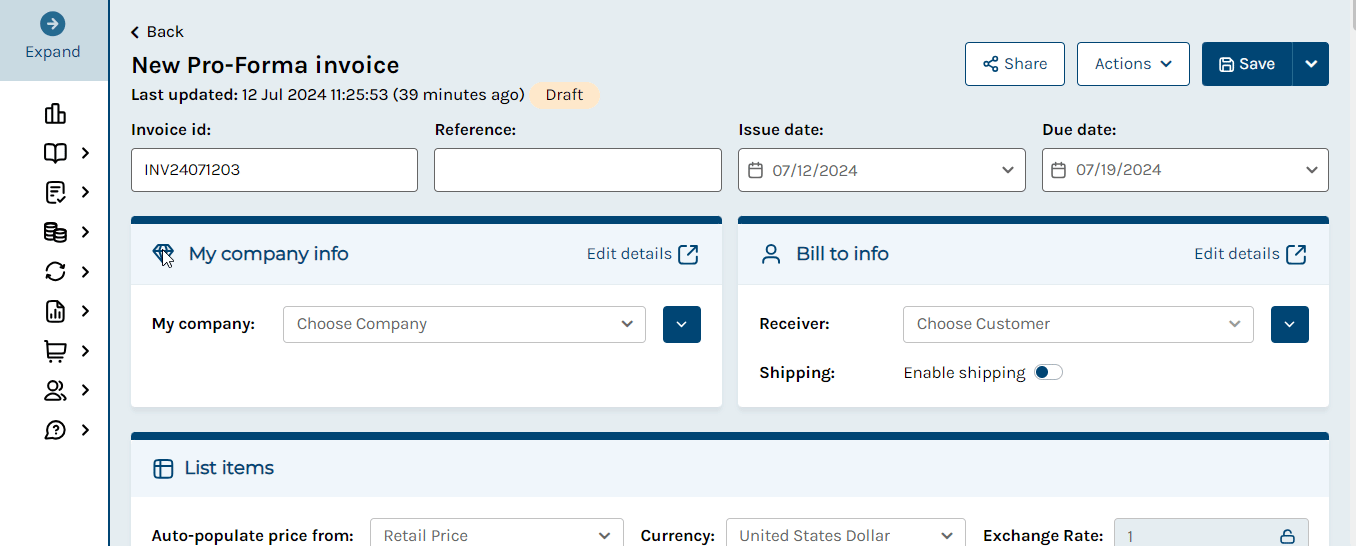The image size is (1356, 546).
Task: Click the Share button
Action: tap(1015, 64)
